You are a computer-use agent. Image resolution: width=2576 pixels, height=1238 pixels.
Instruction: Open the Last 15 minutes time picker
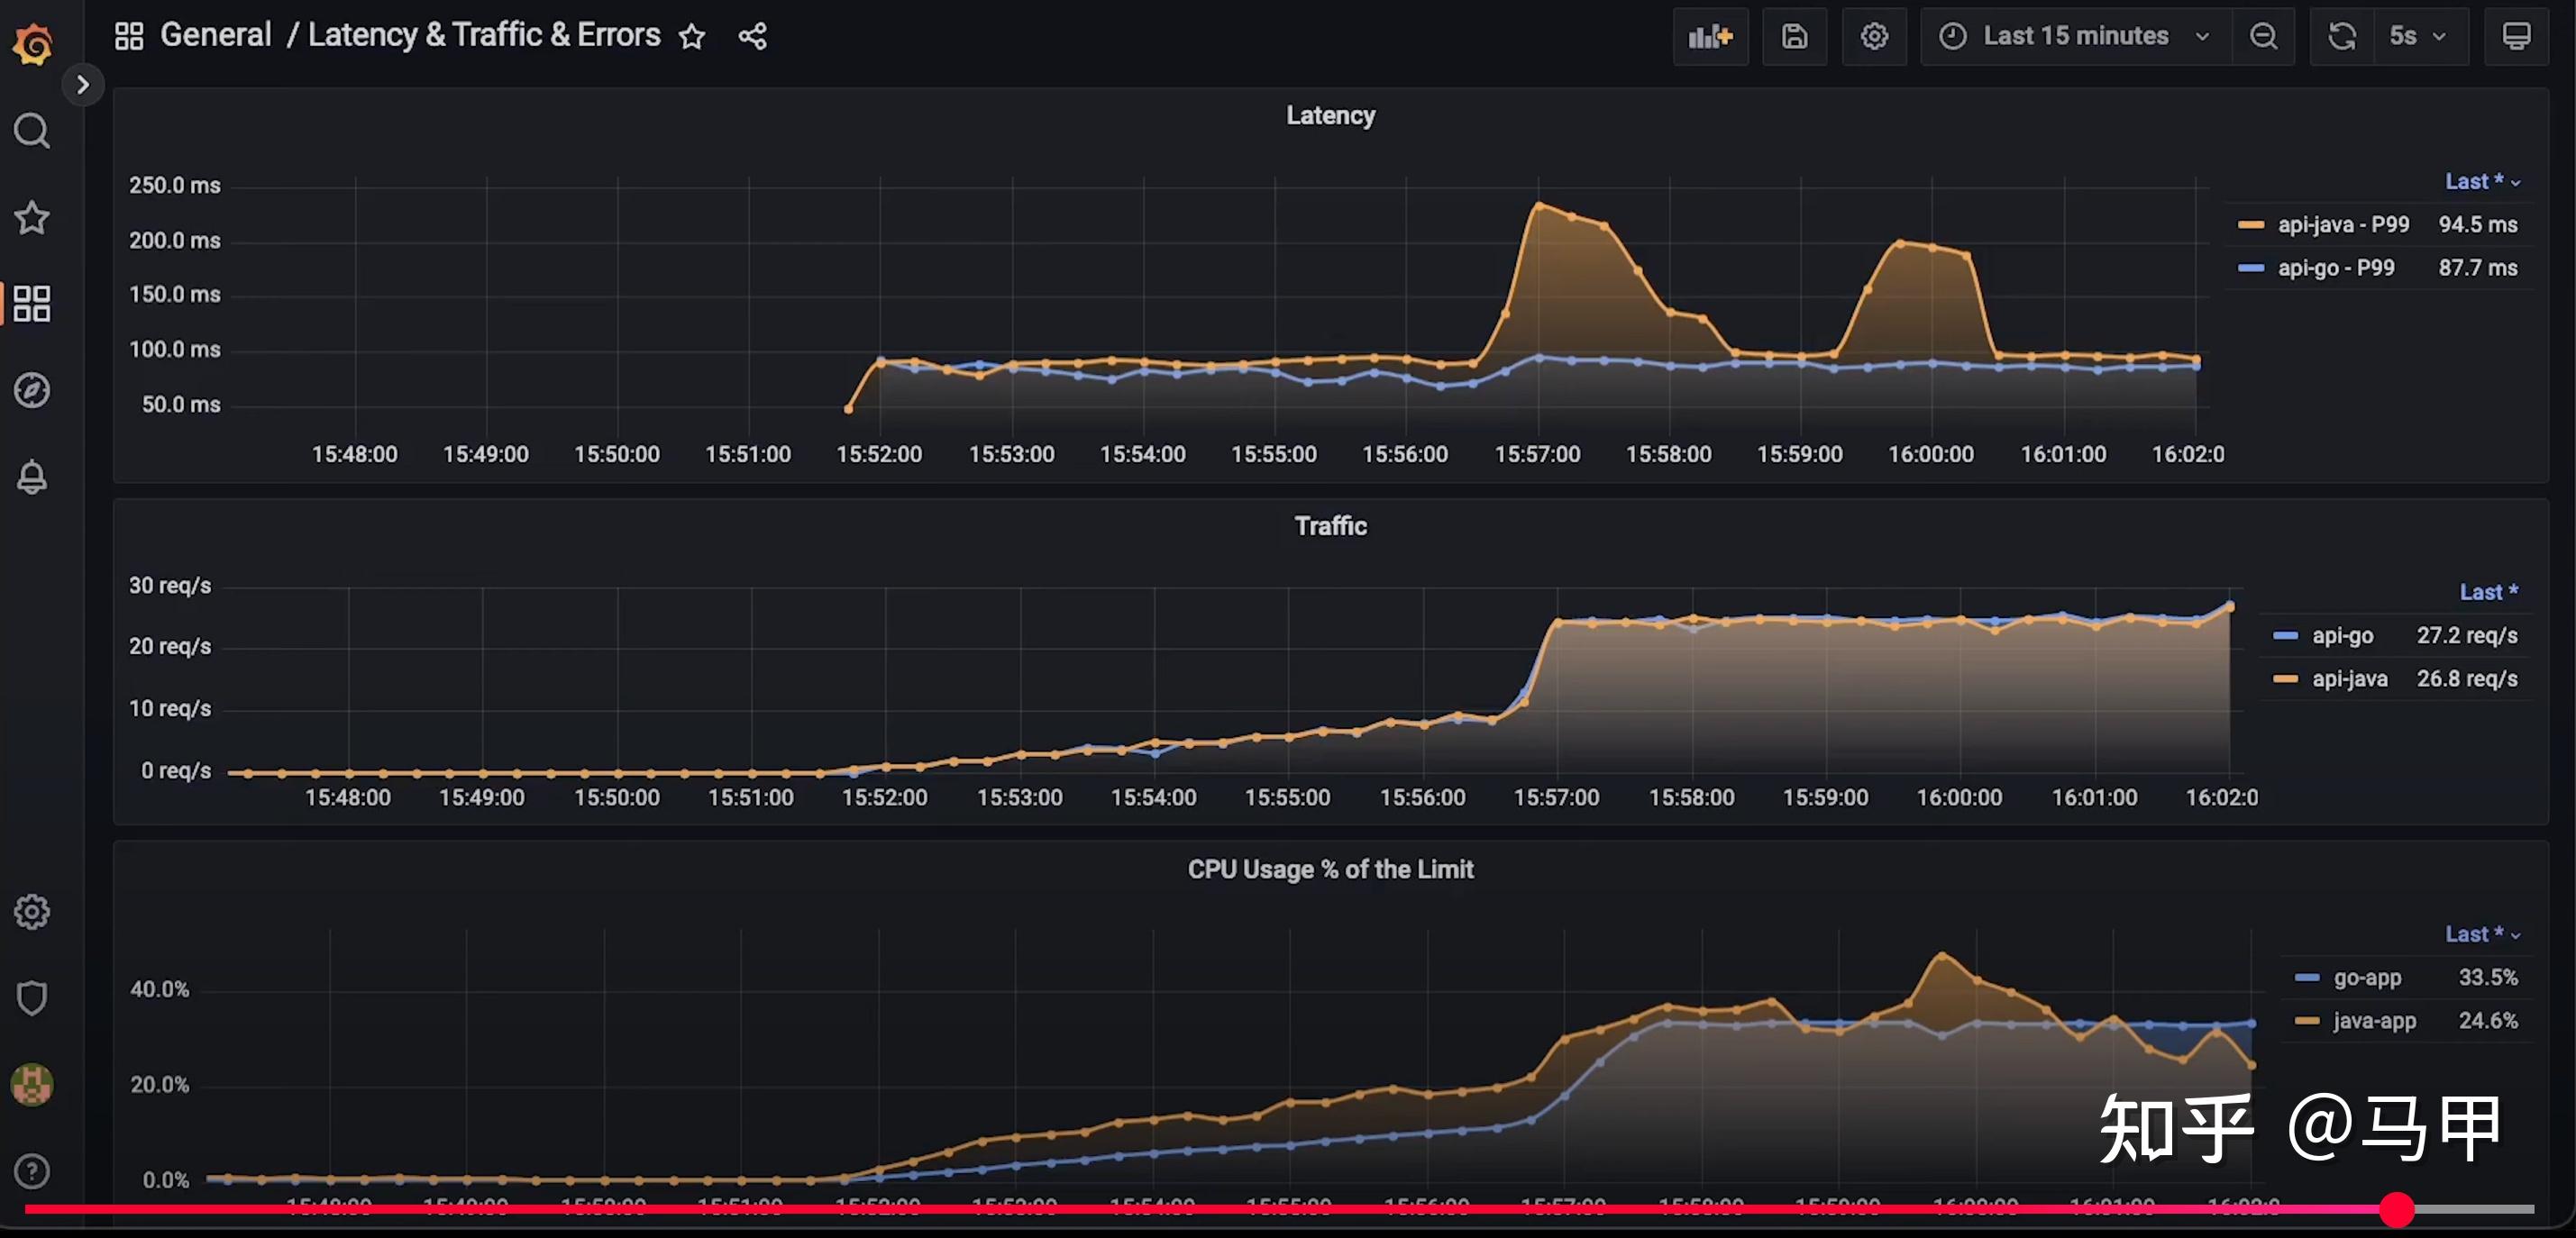[x=2074, y=37]
